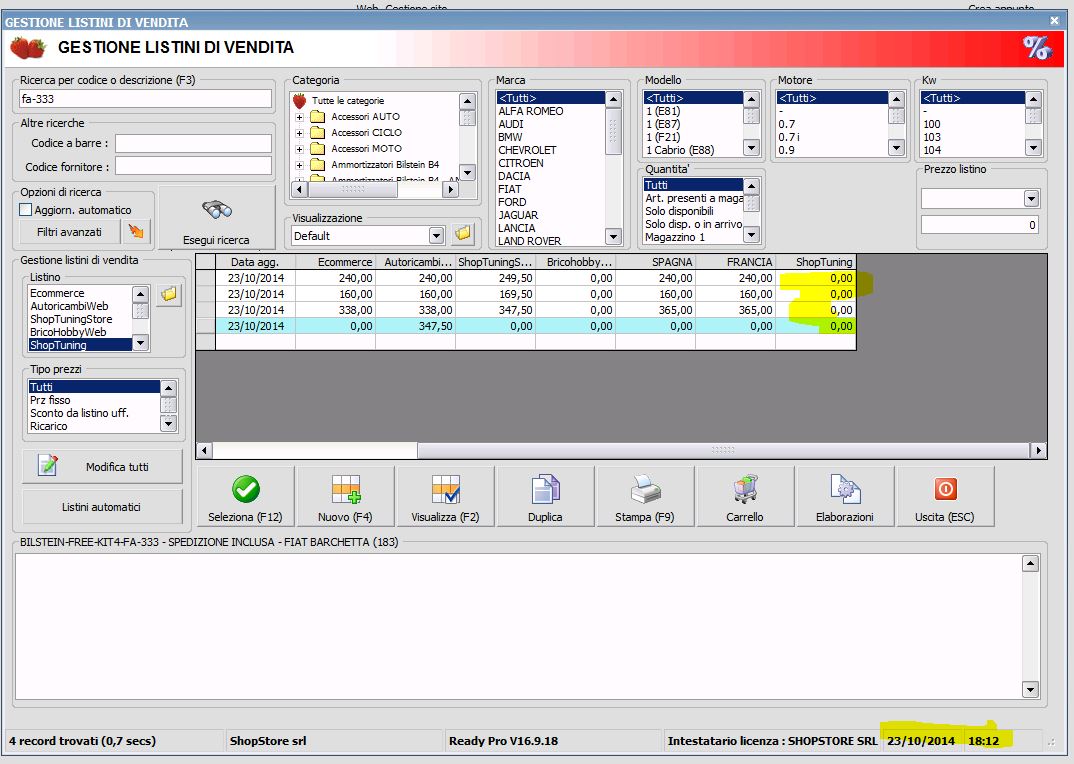This screenshot has height=764, width=1074.
Task: Click the Nuovo (F4) icon
Action: click(346, 489)
